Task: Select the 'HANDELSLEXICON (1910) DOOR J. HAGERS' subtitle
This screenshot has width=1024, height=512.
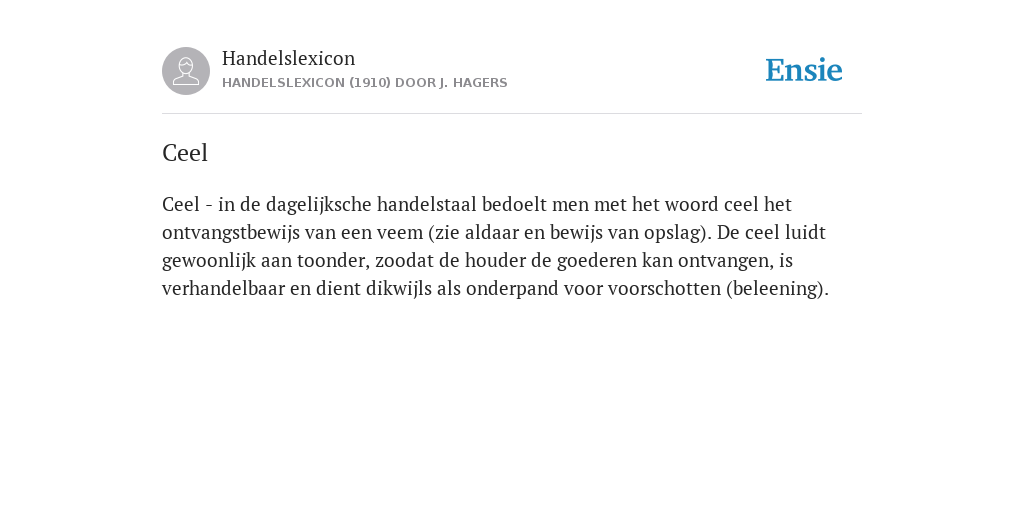Action: click(364, 83)
